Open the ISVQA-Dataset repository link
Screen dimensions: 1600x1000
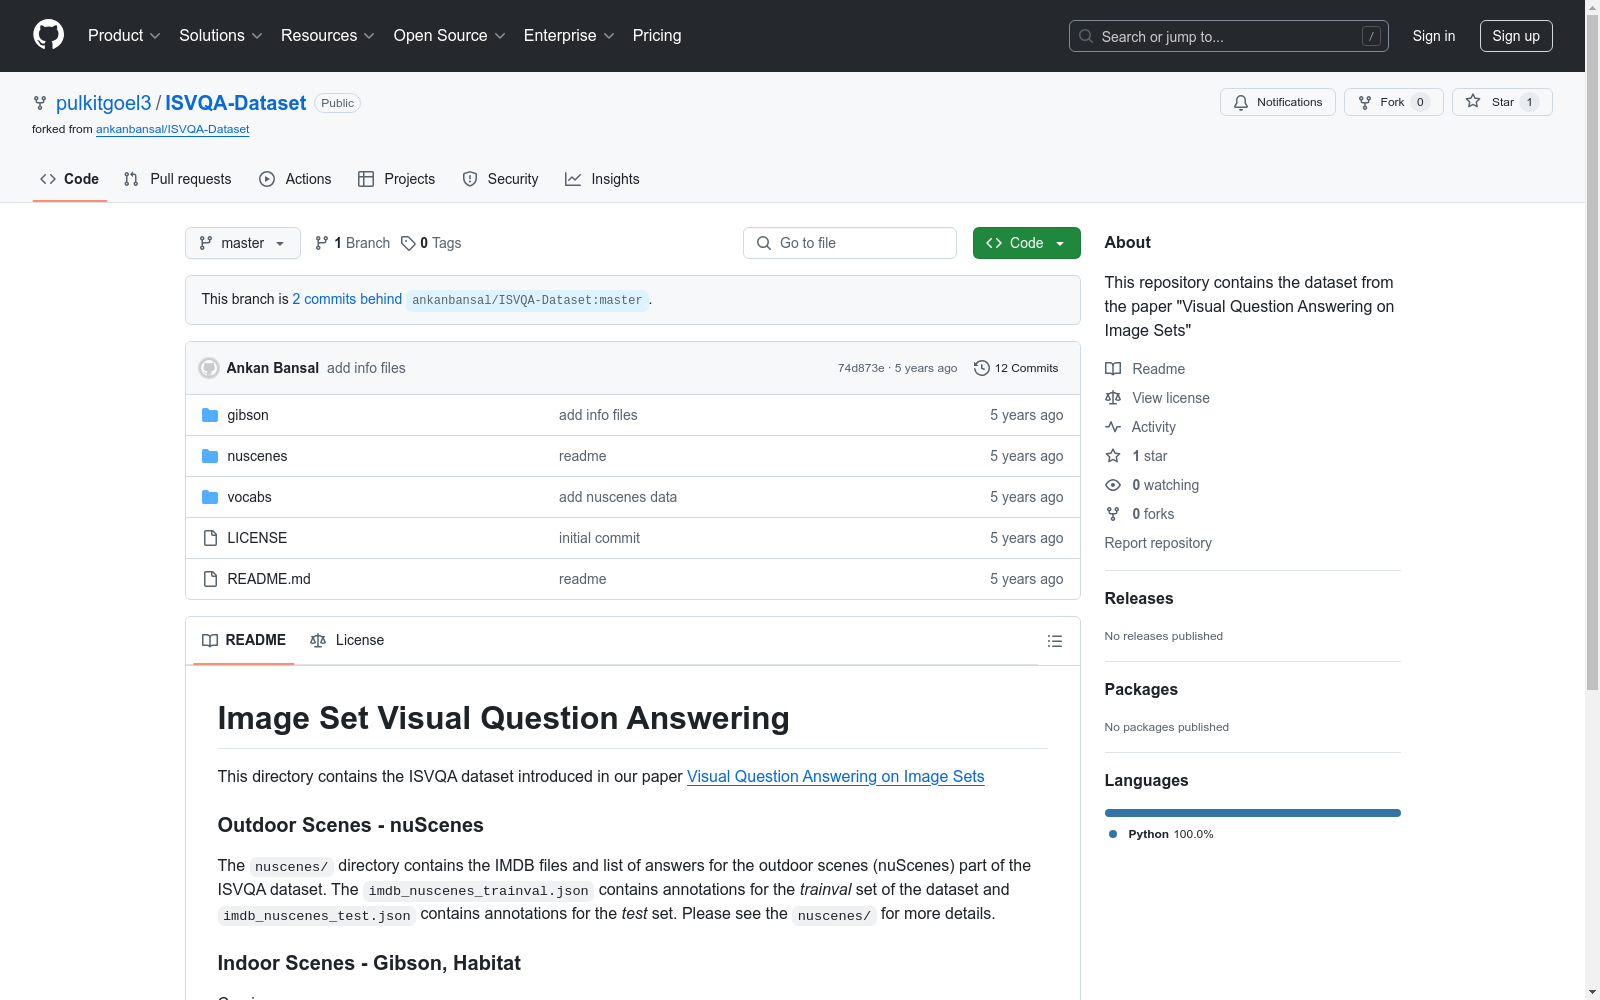pyautogui.click(x=236, y=103)
